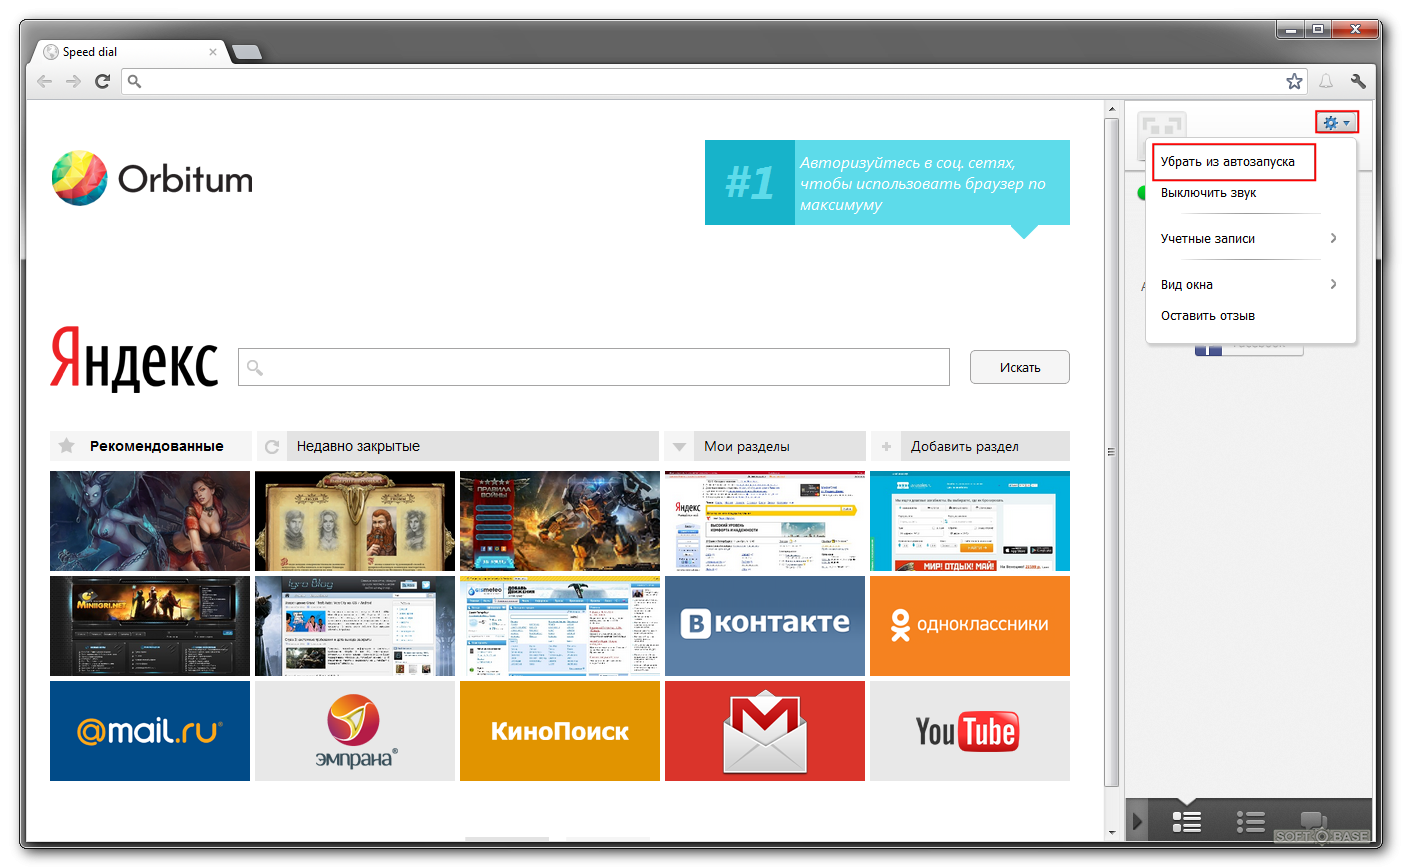This screenshot has width=1402, height=868.
Task: Select Убрать из автозапуска menu item
Action: 1233,161
